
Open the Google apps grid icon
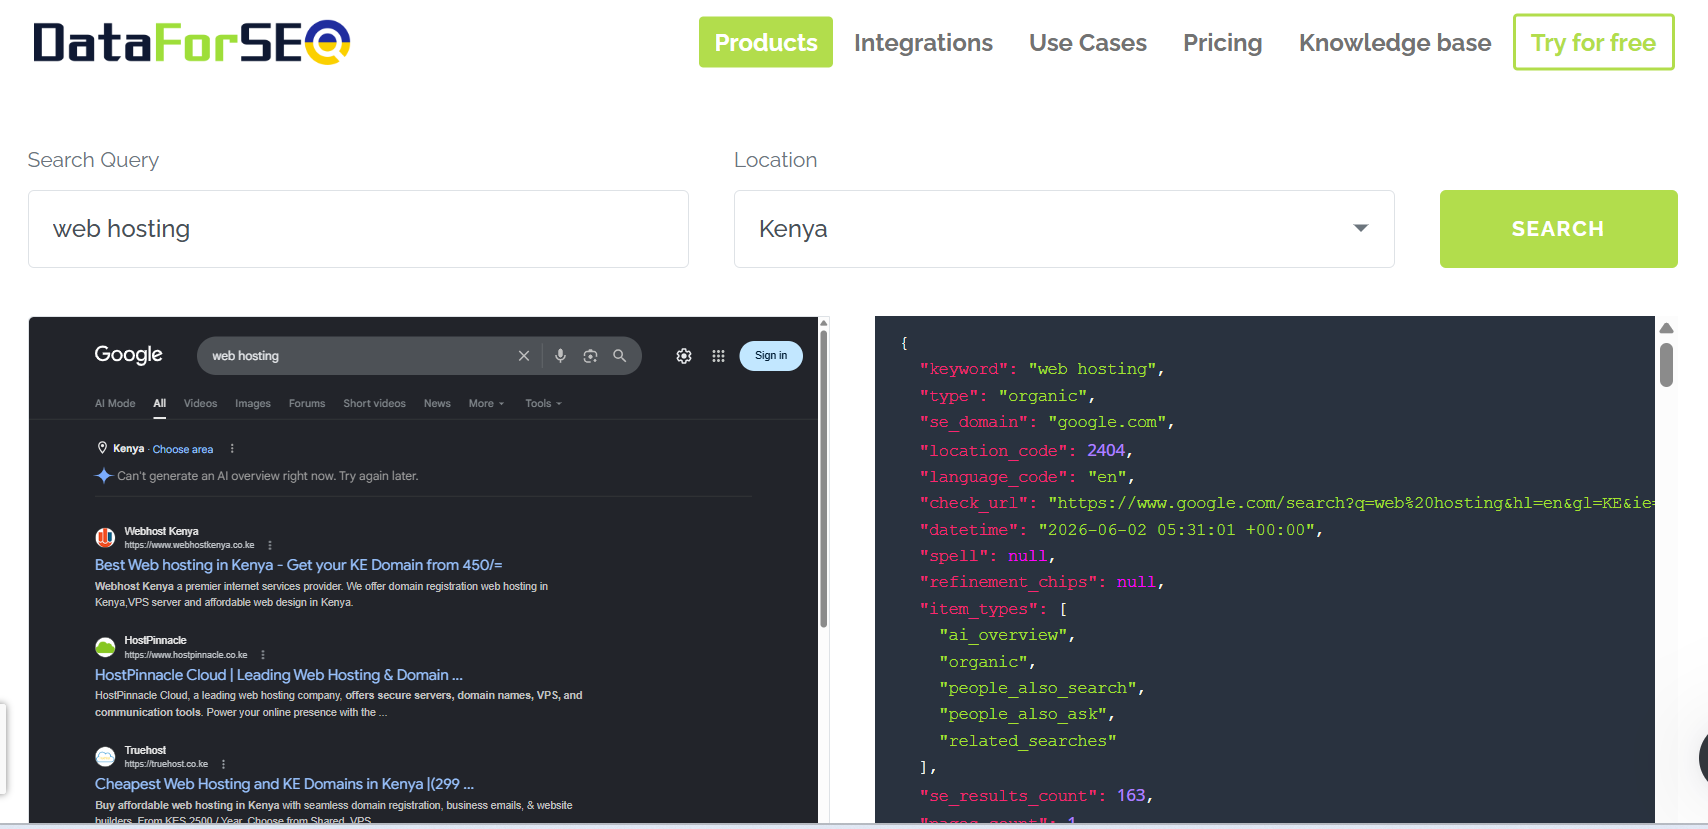pyautogui.click(x=718, y=356)
